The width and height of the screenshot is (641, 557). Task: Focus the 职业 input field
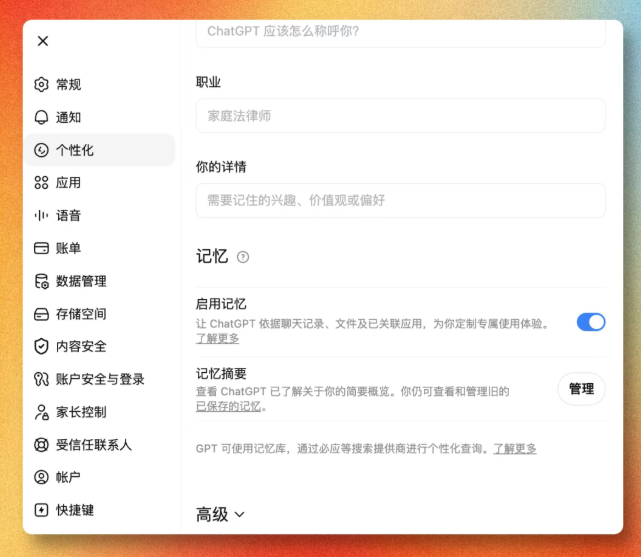click(x=401, y=116)
